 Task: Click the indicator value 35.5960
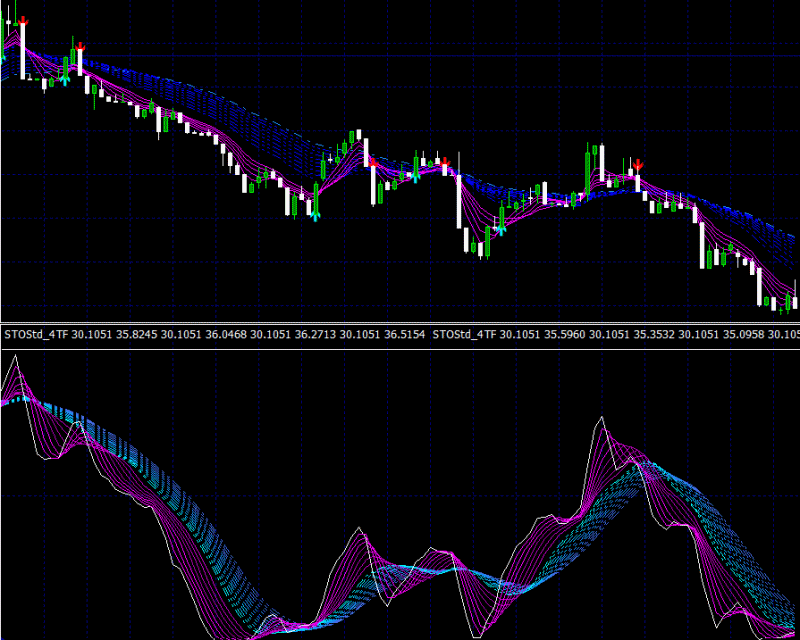point(564,335)
